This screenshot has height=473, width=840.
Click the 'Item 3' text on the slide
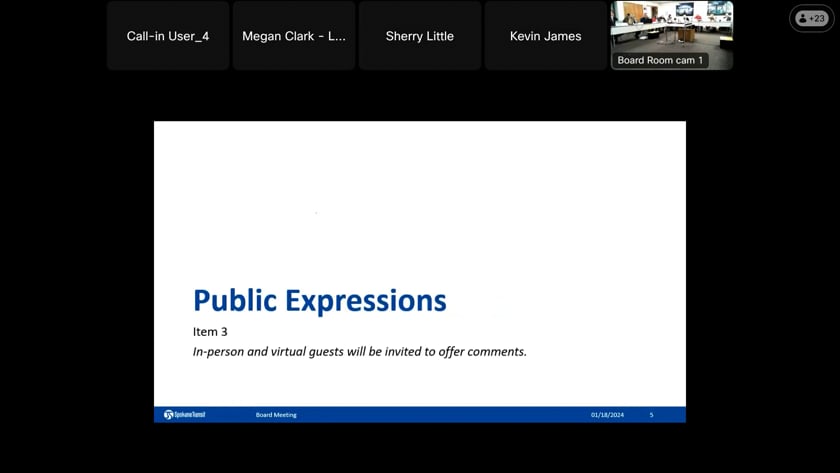[x=210, y=332]
